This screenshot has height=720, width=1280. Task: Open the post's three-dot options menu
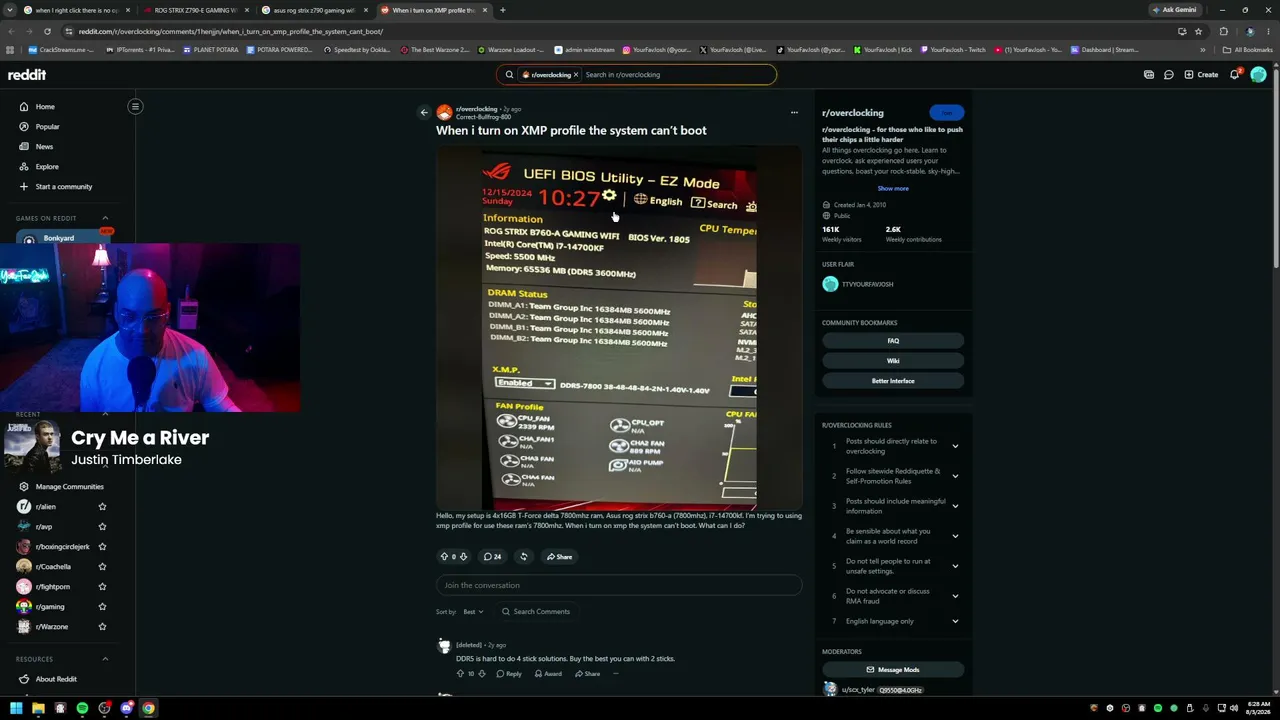794,112
